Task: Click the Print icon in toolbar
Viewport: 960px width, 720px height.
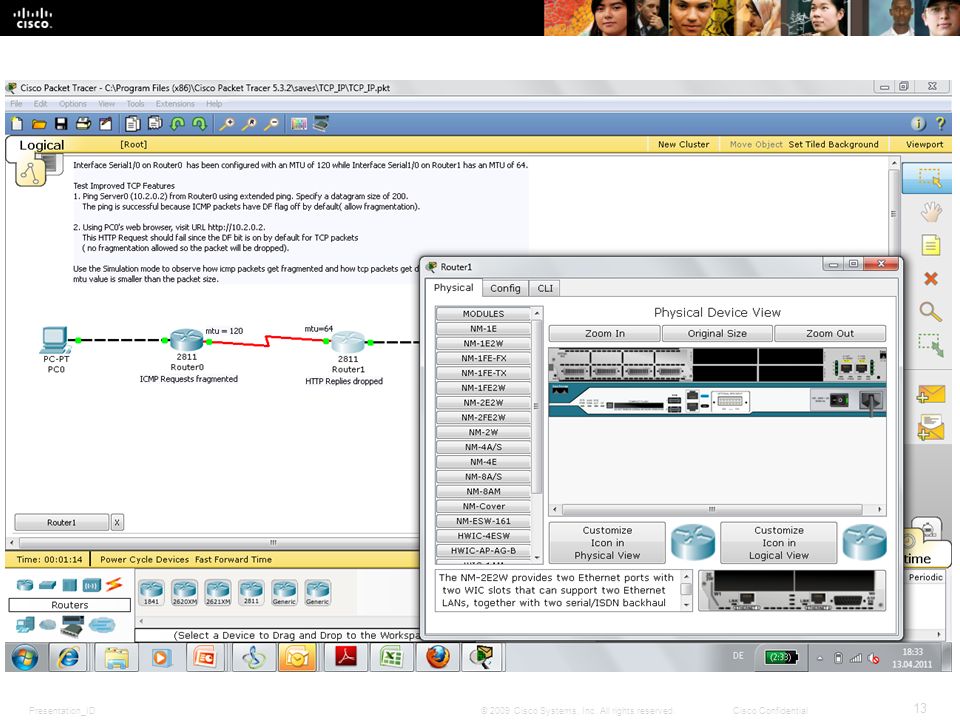Action: (83, 124)
